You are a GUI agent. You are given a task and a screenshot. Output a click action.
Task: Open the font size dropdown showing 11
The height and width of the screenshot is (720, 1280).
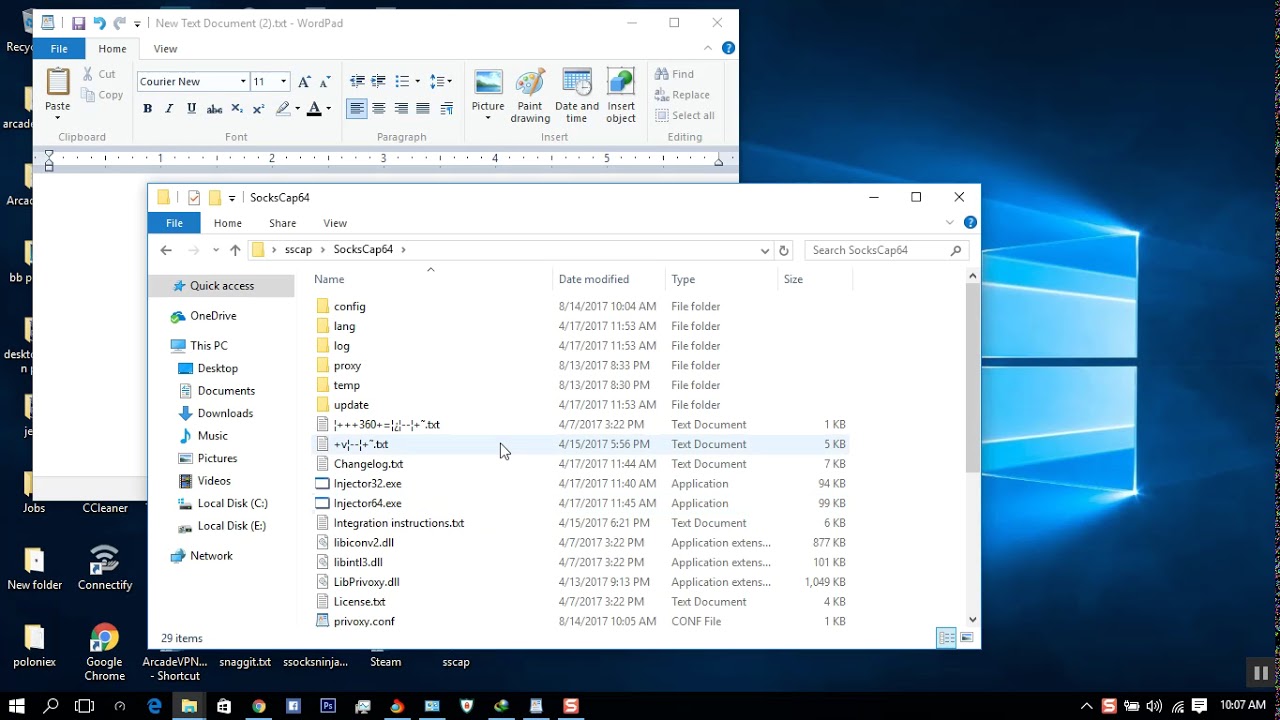[284, 82]
